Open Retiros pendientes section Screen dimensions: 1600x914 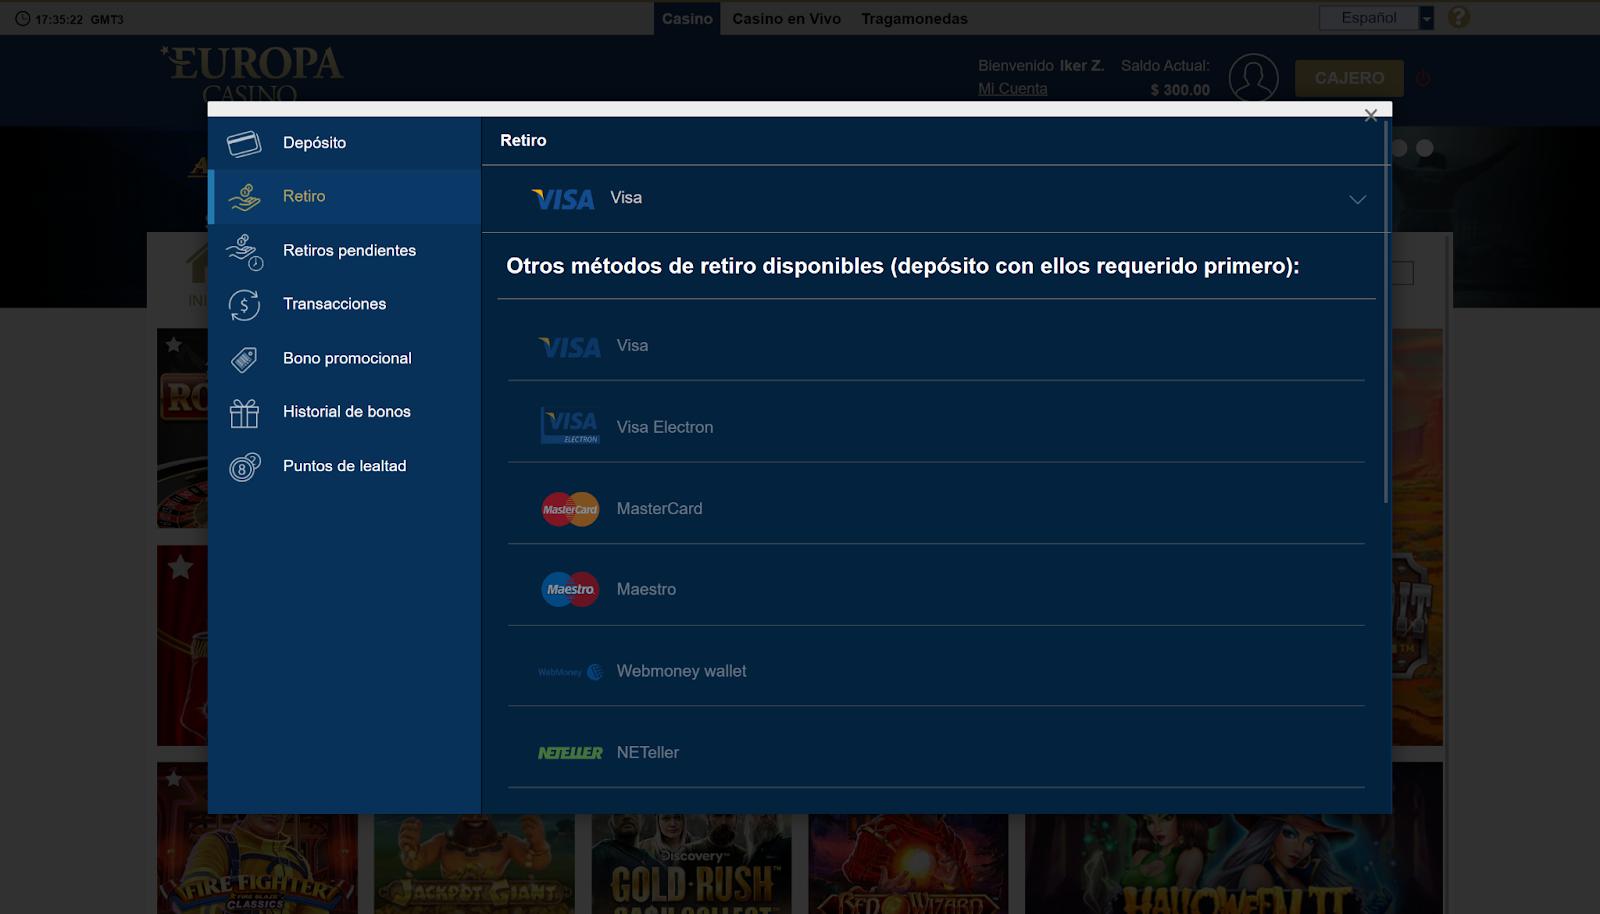coord(344,251)
